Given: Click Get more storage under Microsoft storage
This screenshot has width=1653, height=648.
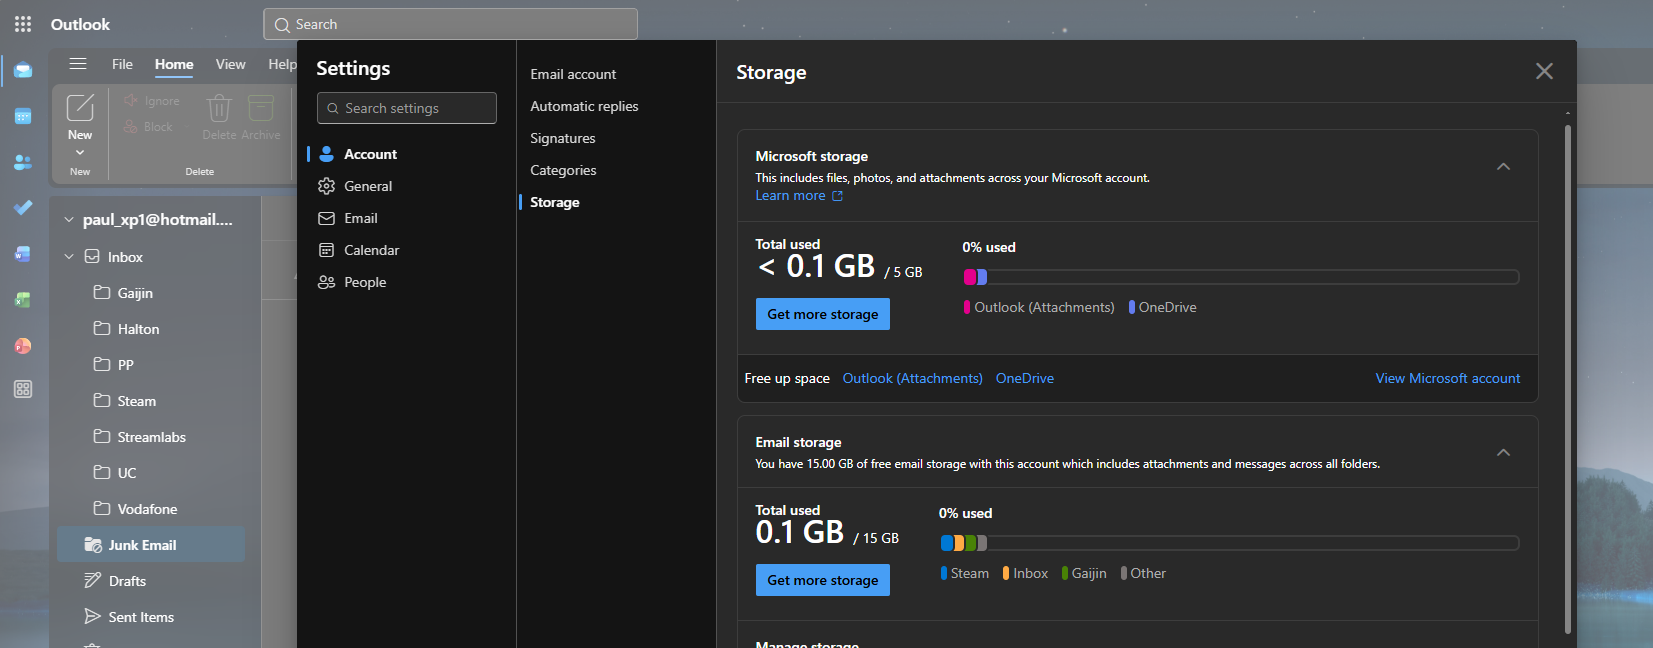Looking at the screenshot, I should pyautogui.click(x=823, y=314).
